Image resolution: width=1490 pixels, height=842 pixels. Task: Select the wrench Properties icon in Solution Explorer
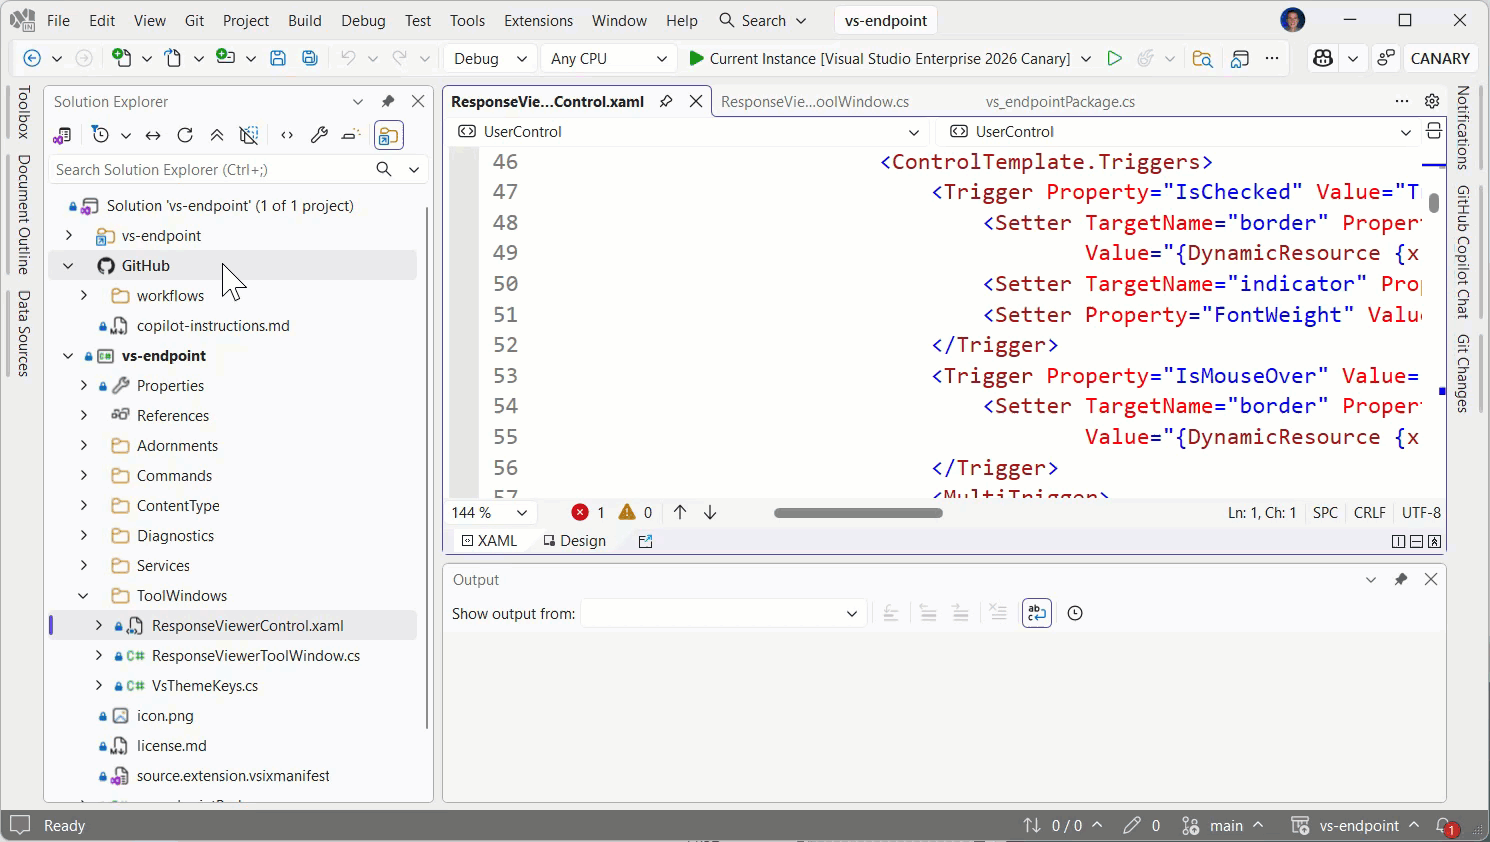click(319, 135)
